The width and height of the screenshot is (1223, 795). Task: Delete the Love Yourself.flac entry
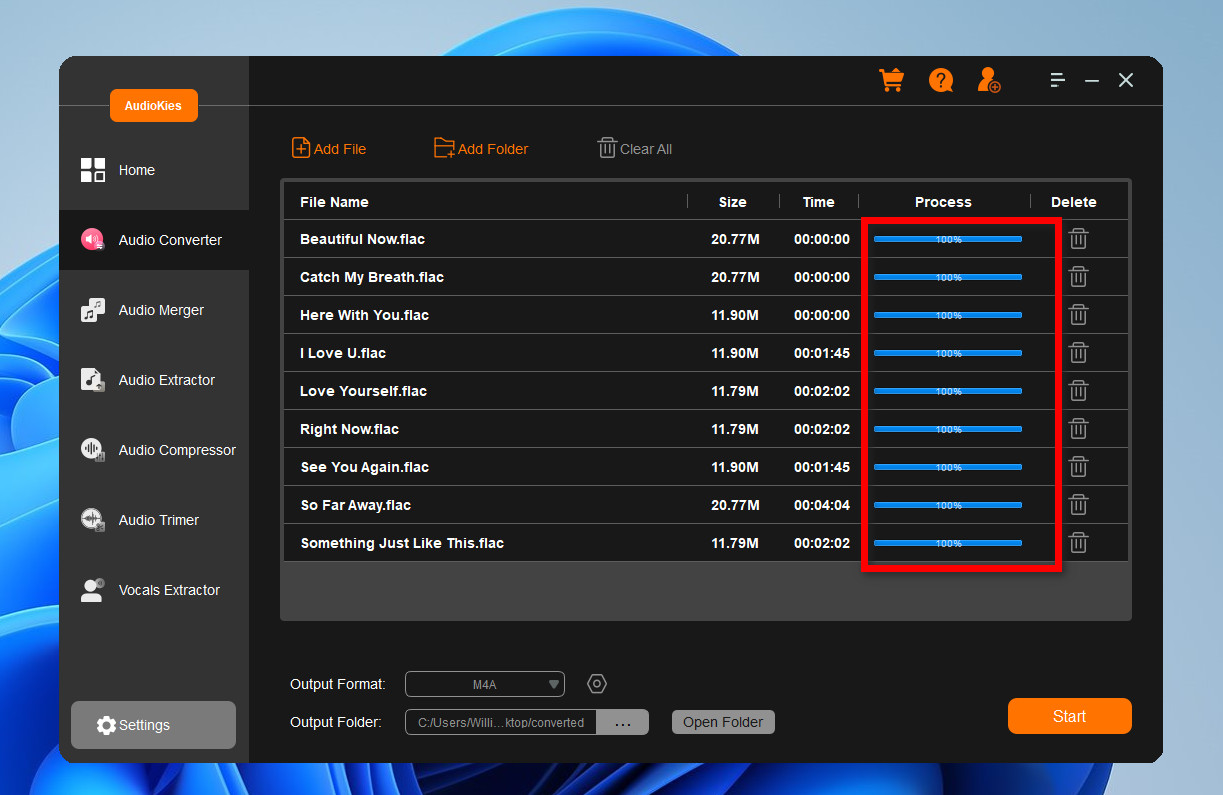point(1078,391)
